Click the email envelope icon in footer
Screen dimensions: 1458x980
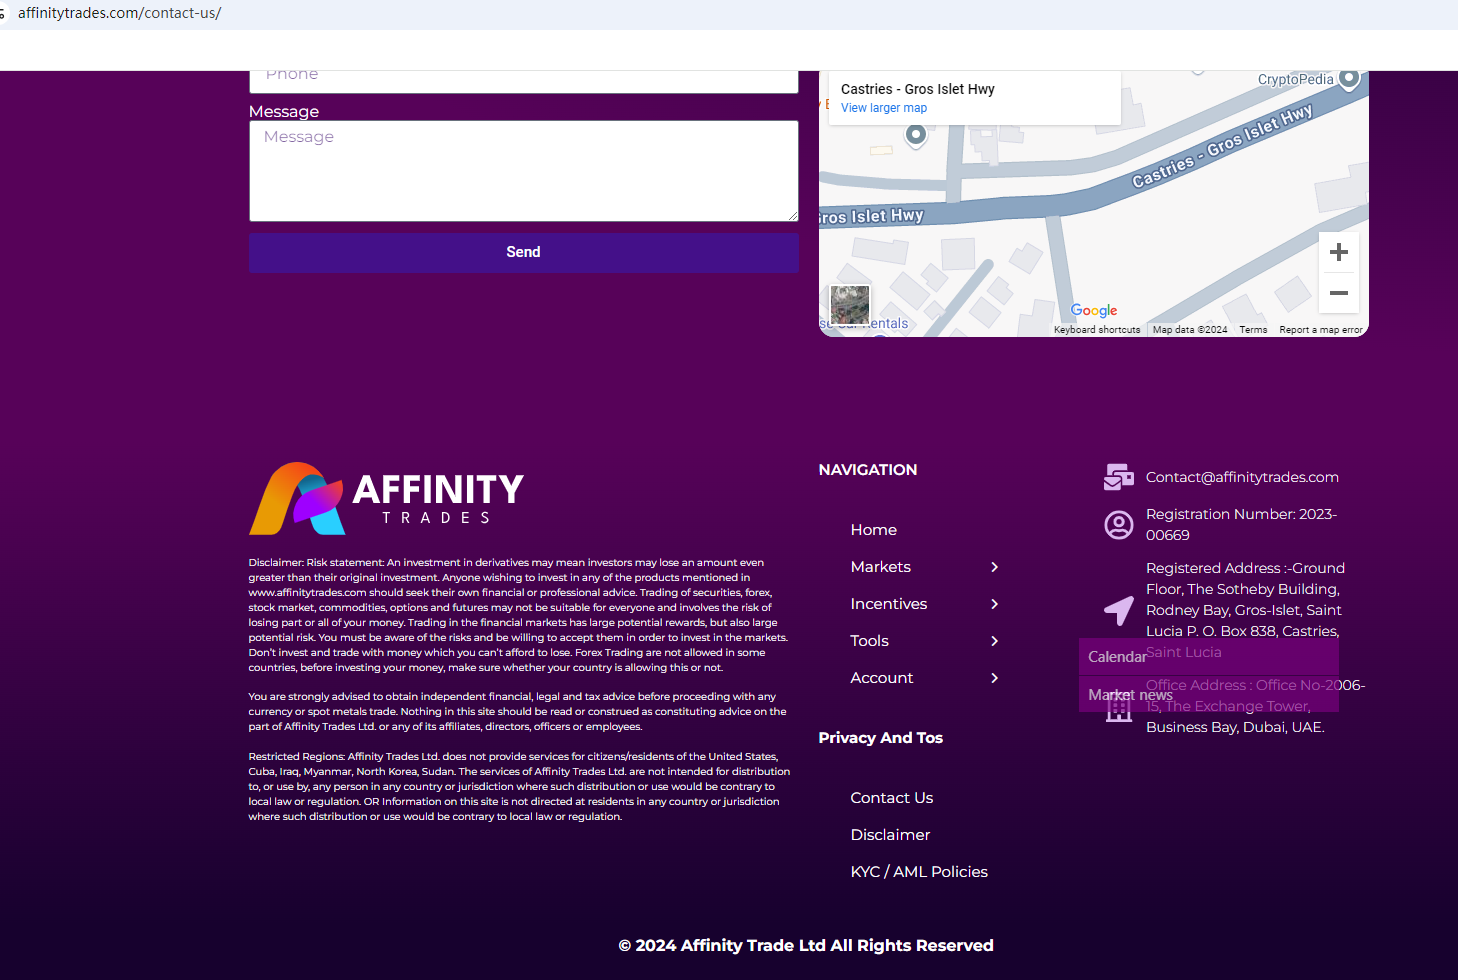click(1118, 477)
